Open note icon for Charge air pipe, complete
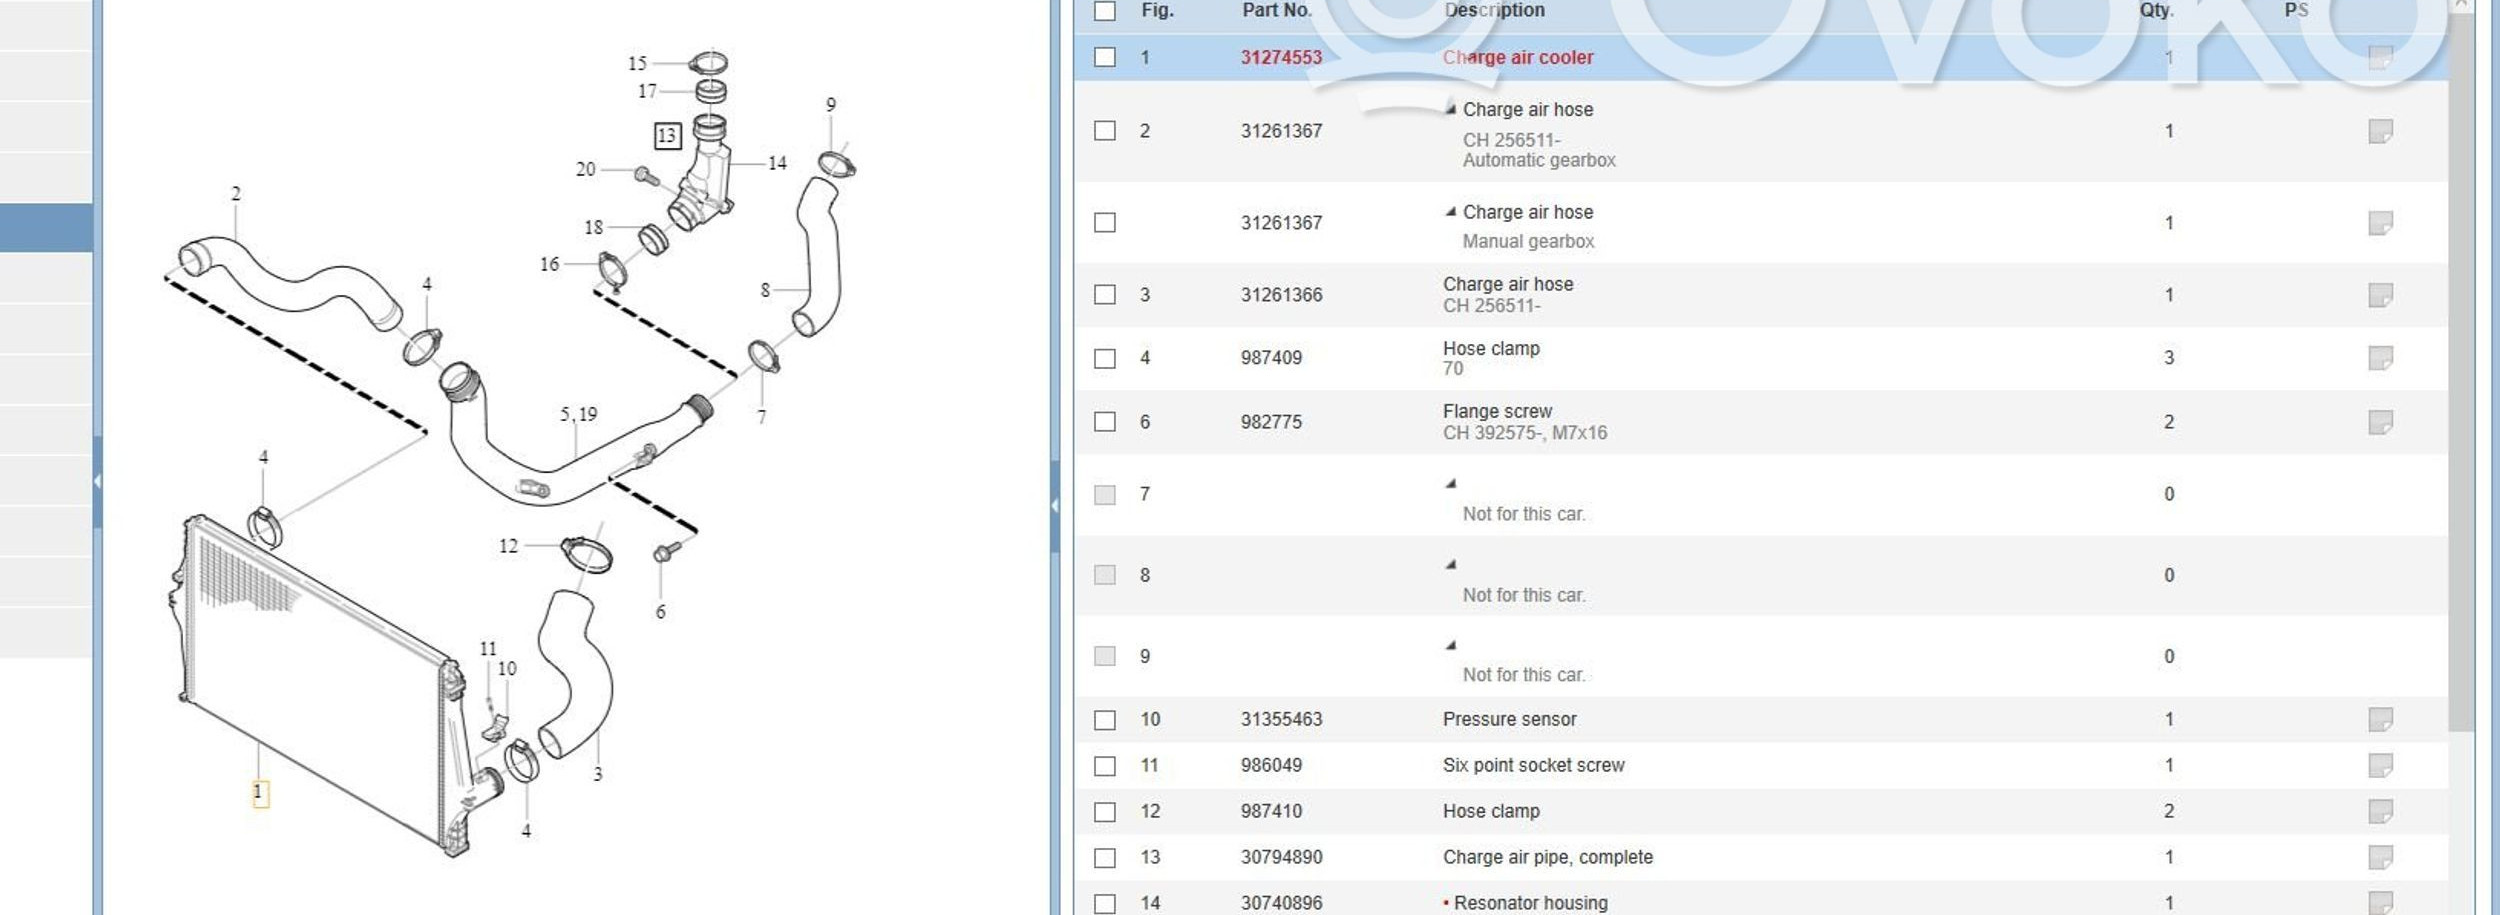The width and height of the screenshot is (2500, 915). point(2379,857)
